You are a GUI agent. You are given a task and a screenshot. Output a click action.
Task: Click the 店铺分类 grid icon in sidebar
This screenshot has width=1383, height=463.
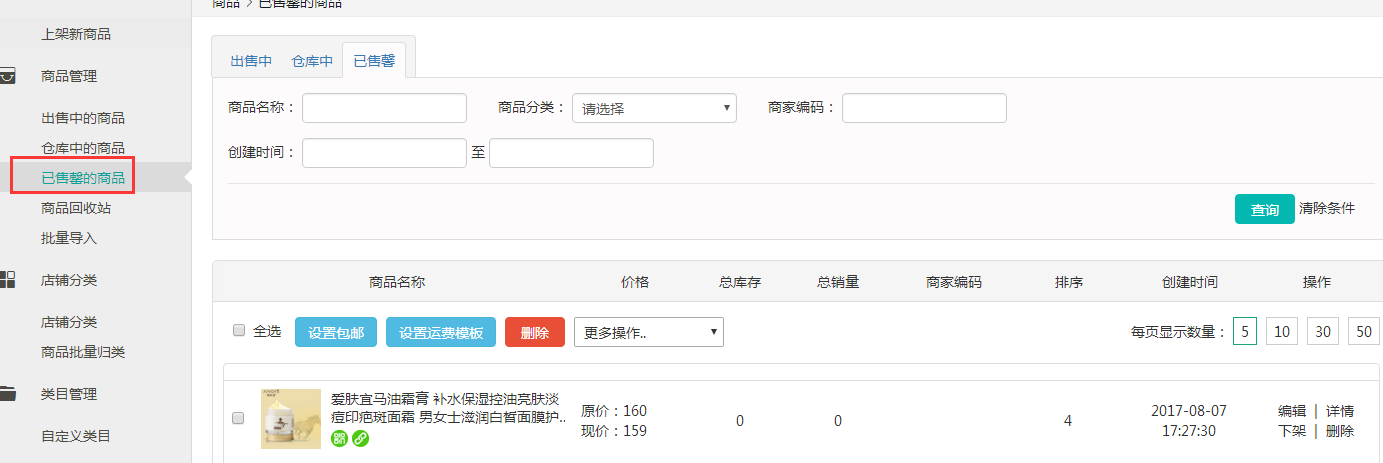(8, 280)
